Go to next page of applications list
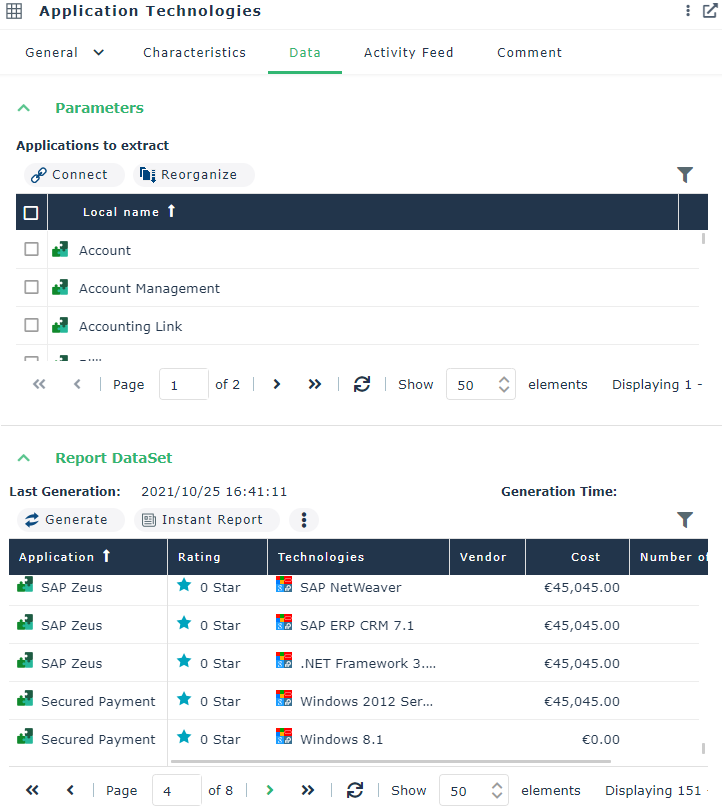This screenshot has width=722, height=808. click(277, 385)
